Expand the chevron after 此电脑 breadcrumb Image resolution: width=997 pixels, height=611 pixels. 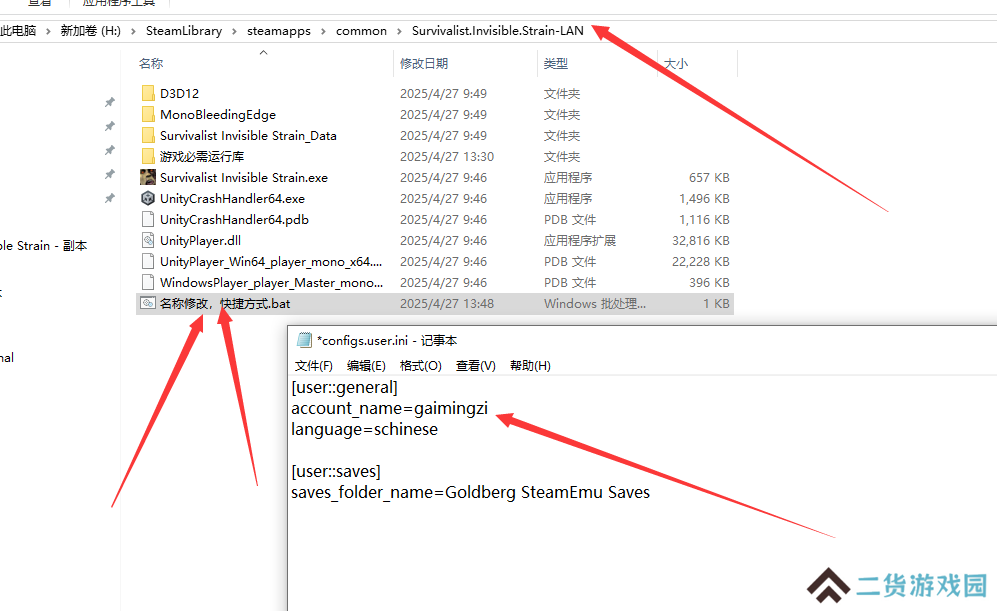(x=48, y=31)
